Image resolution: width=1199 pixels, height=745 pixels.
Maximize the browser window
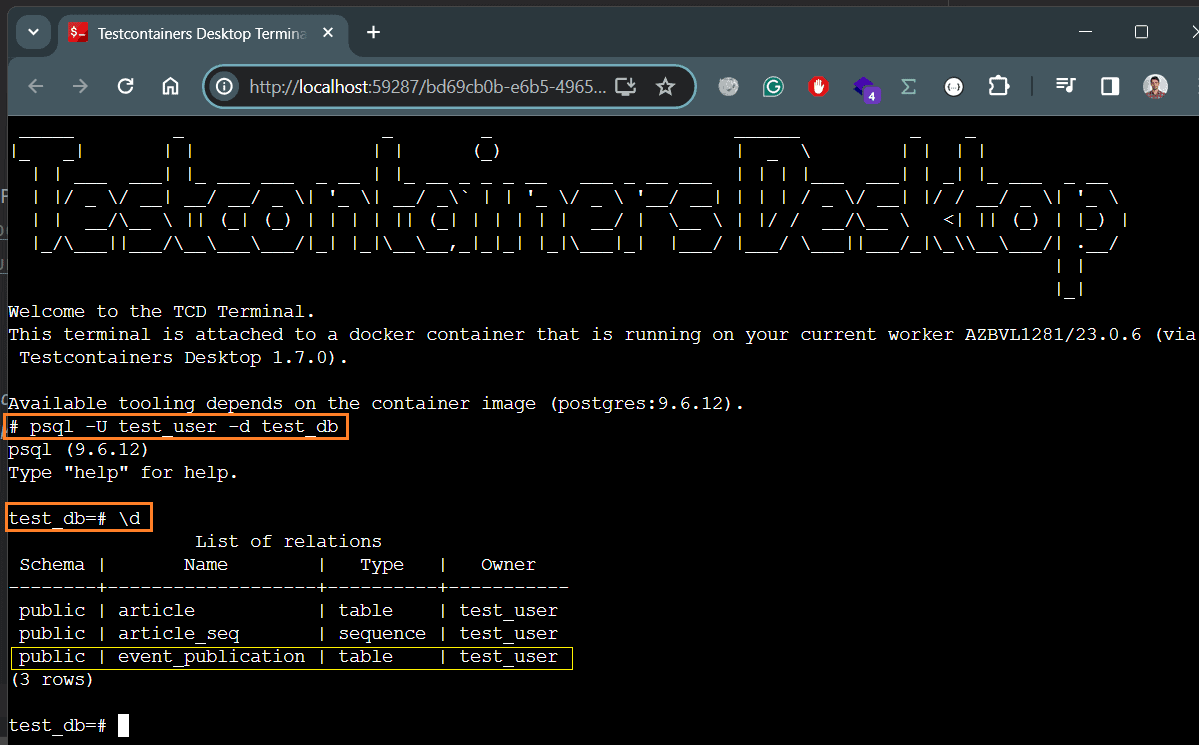(1142, 32)
